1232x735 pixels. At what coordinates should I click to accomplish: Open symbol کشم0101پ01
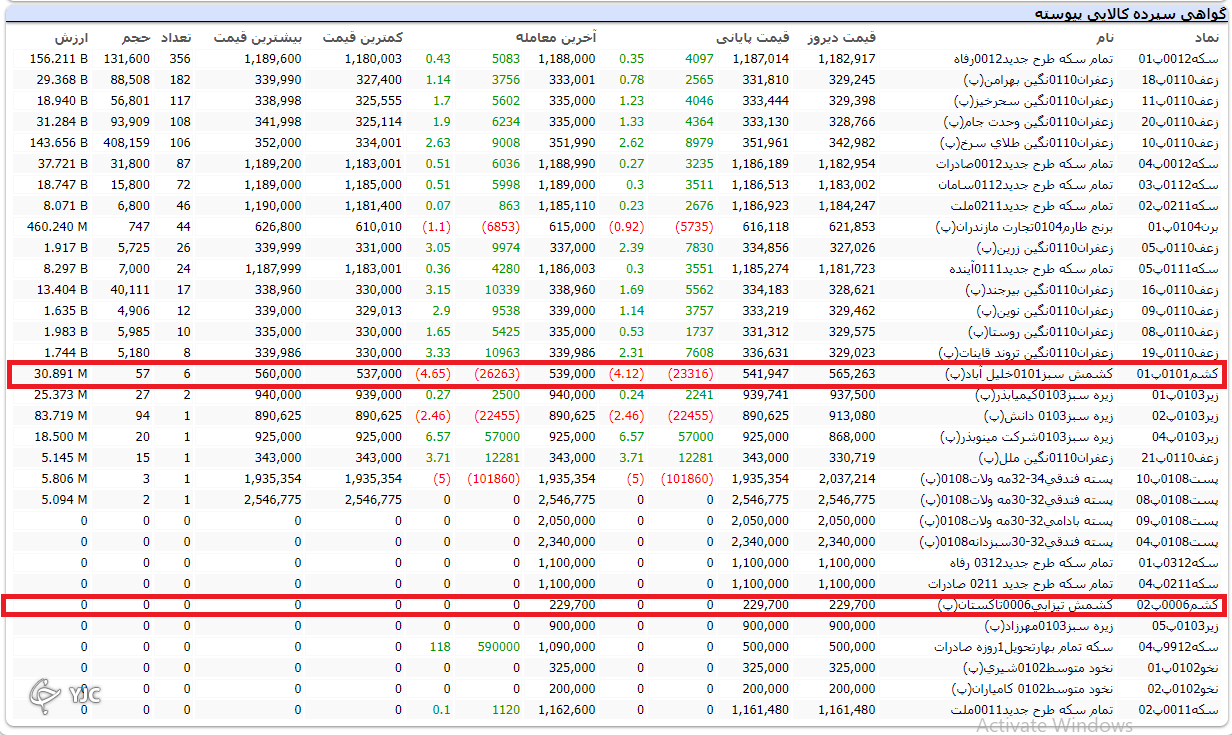tap(1180, 374)
